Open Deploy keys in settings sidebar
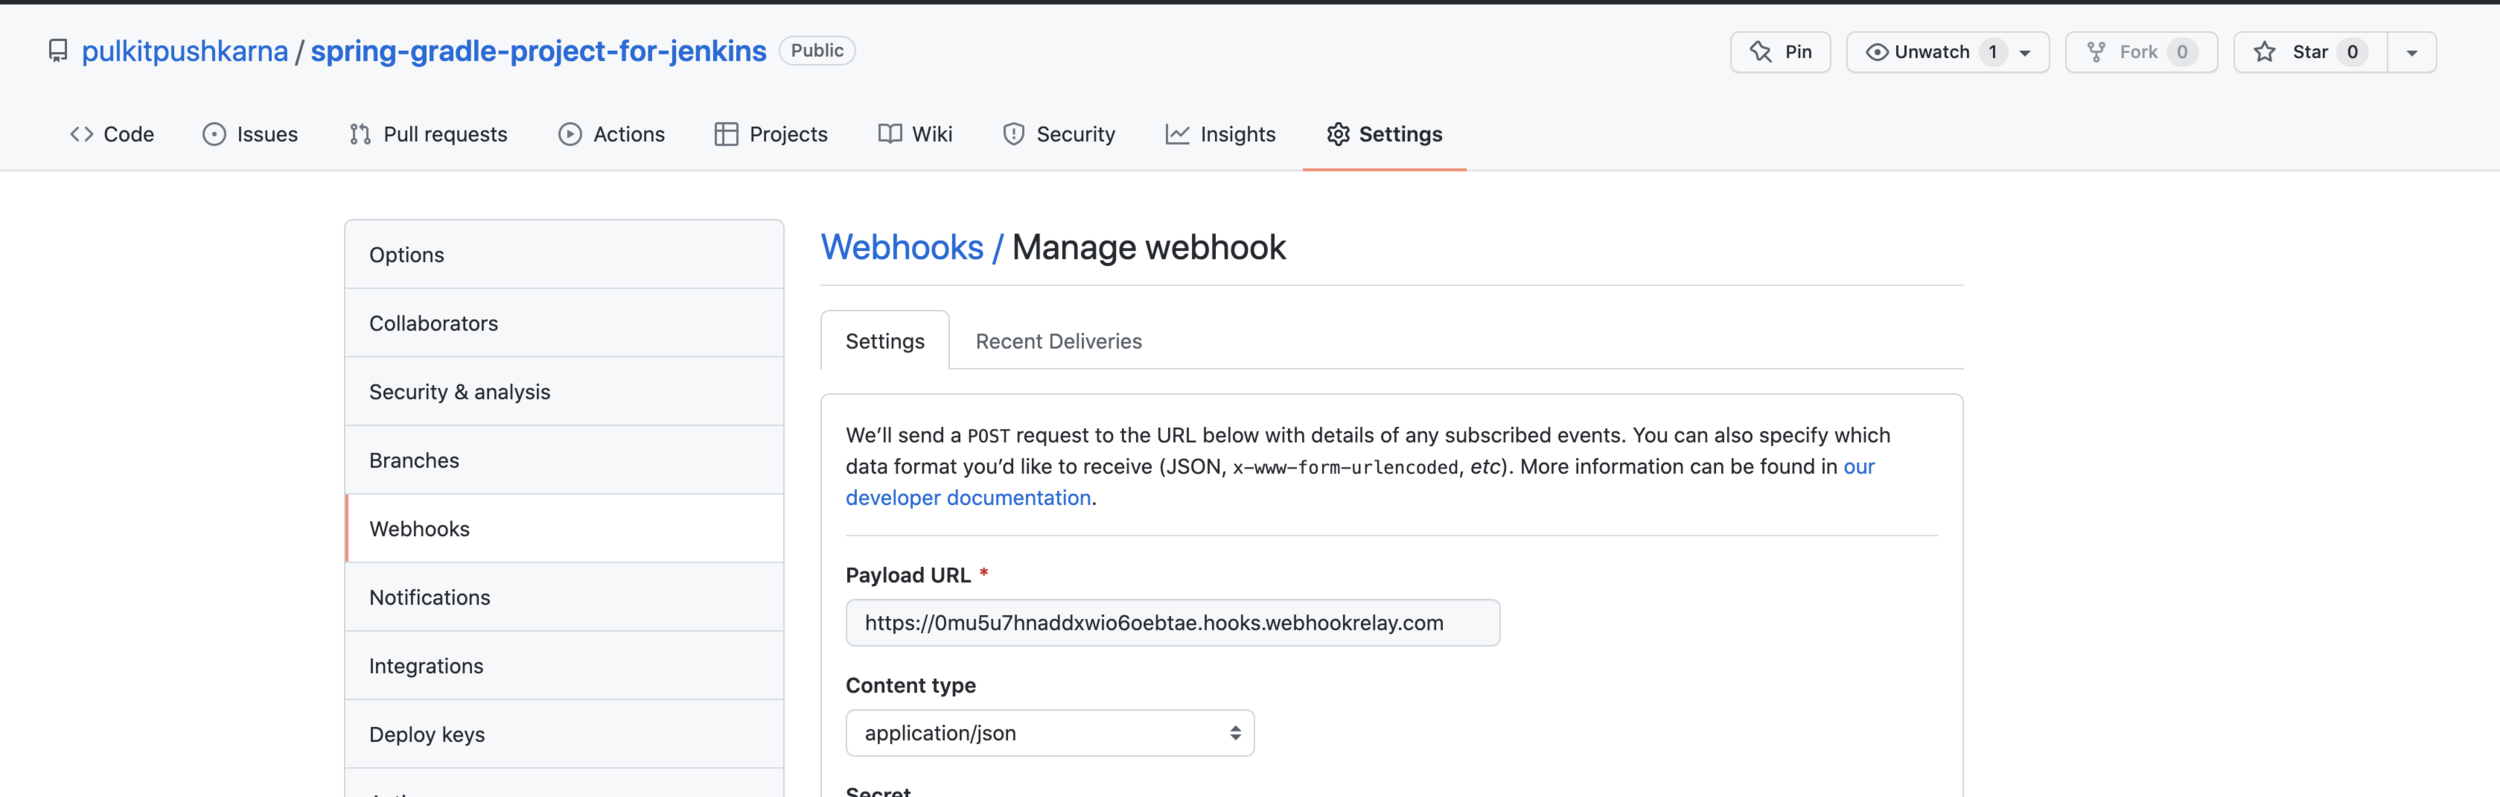Screen dimensions: 2500x797 click(564, 734)
